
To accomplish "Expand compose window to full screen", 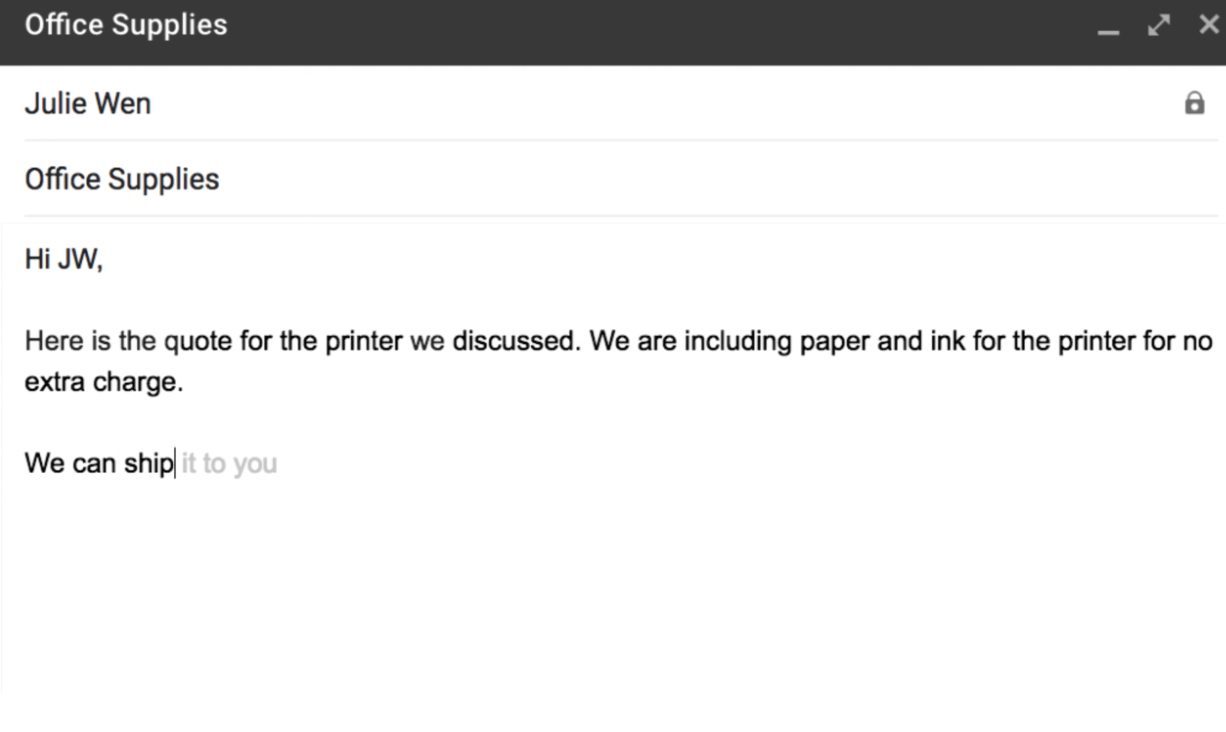I will point(1159,25).
